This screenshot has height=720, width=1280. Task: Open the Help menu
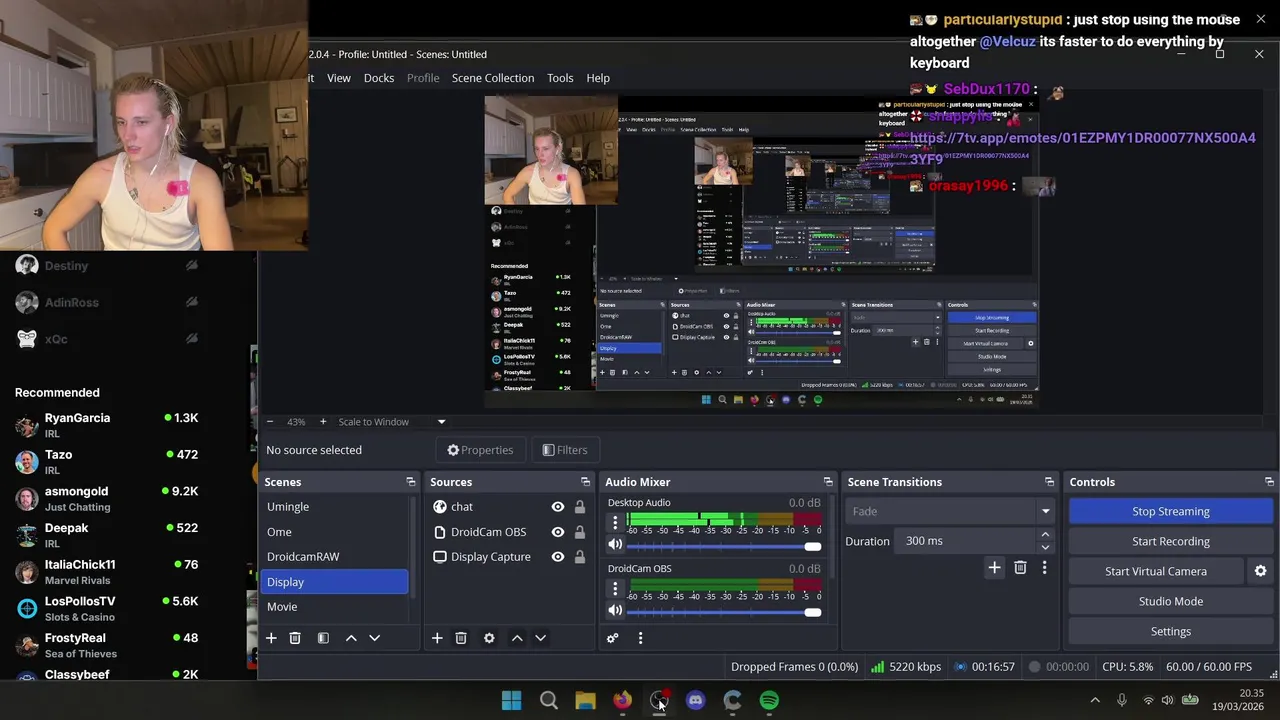598,78
